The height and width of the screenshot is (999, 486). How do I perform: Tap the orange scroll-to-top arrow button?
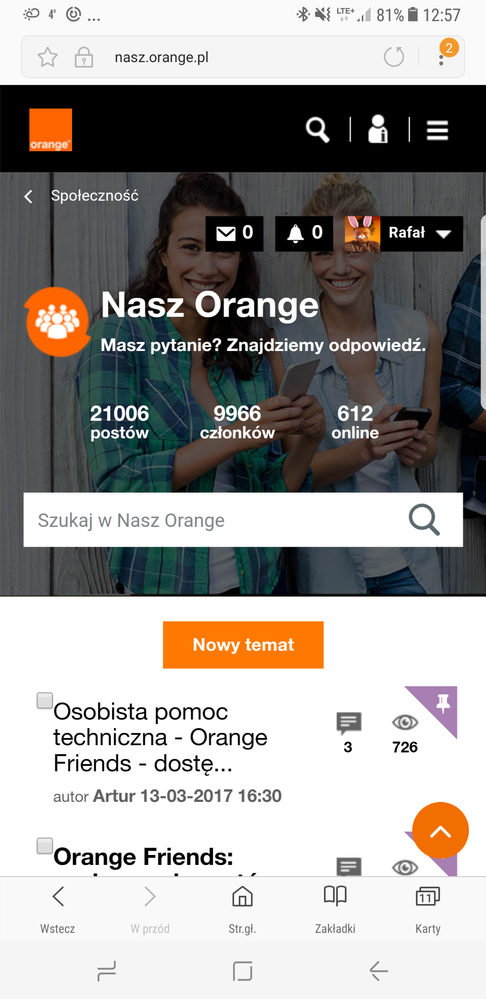click(x=440, y=831)
